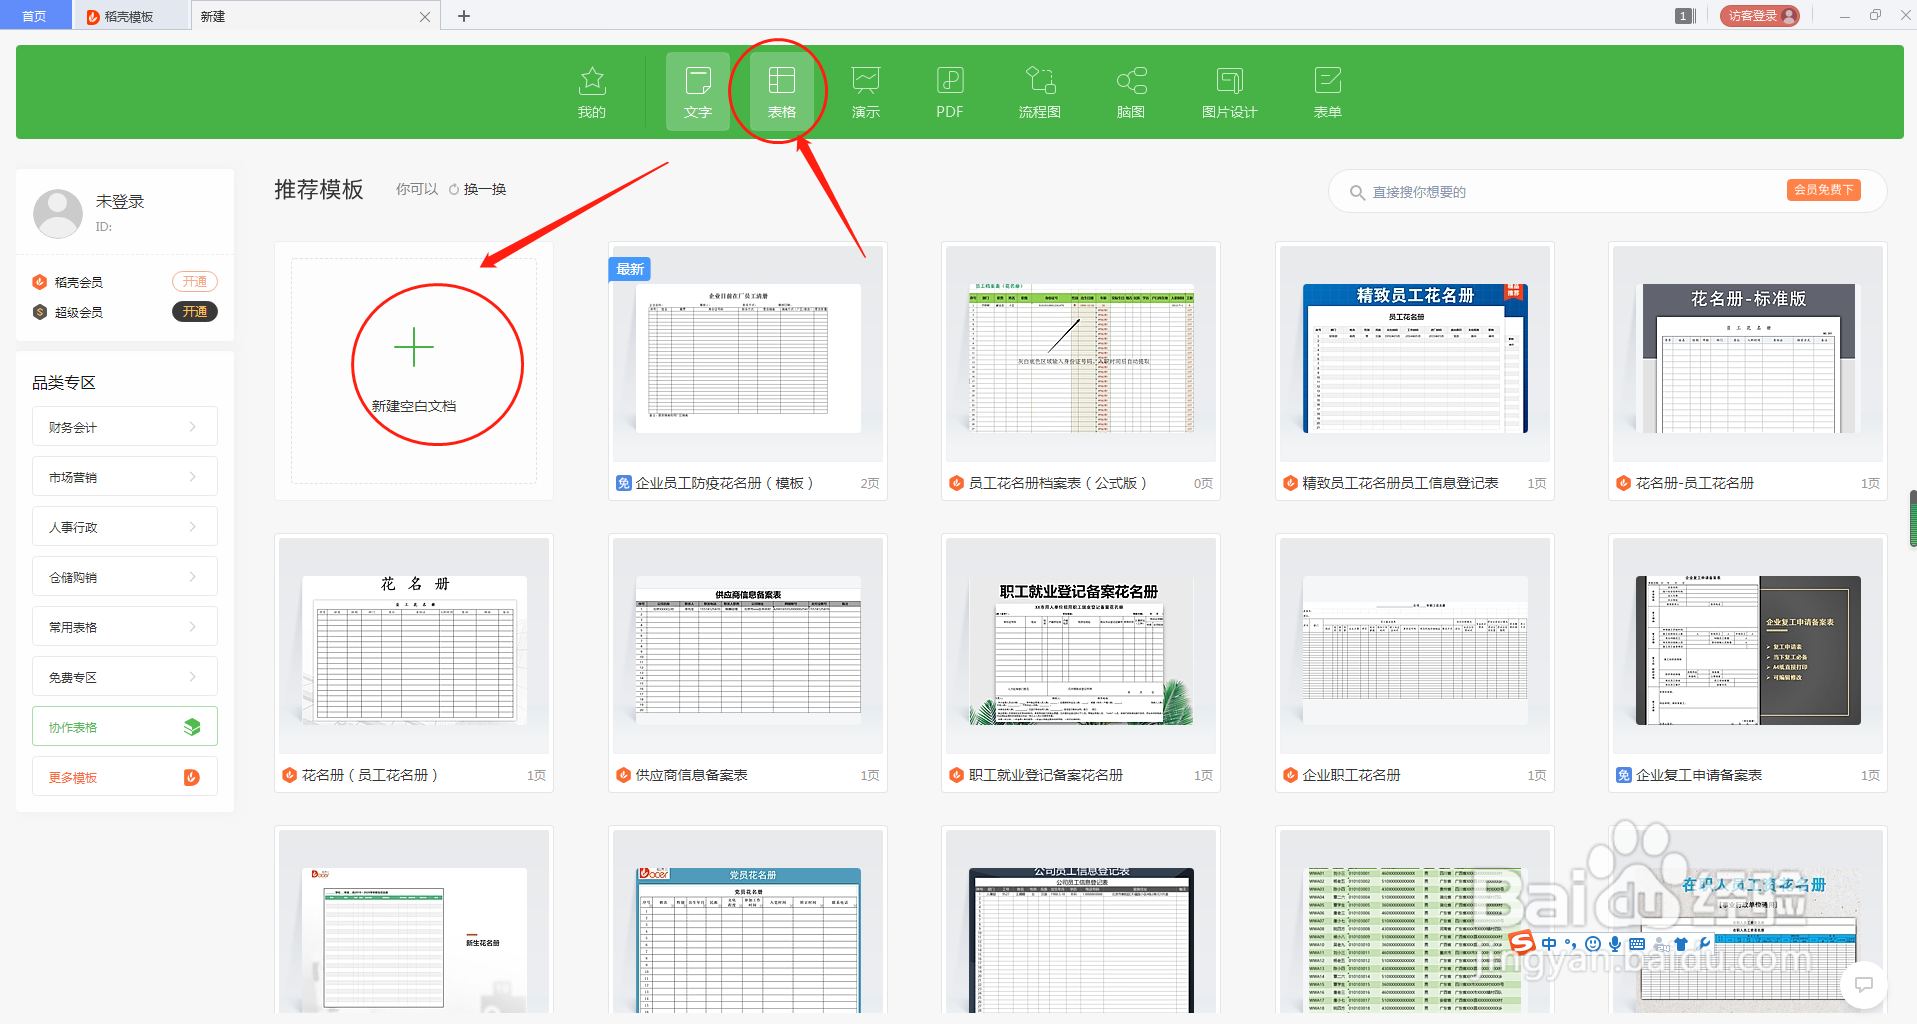Image resolution: width=1917 pixels, height=1024 pixels.
Task: Open the PDF tool
Action: [x=947, y=91]
